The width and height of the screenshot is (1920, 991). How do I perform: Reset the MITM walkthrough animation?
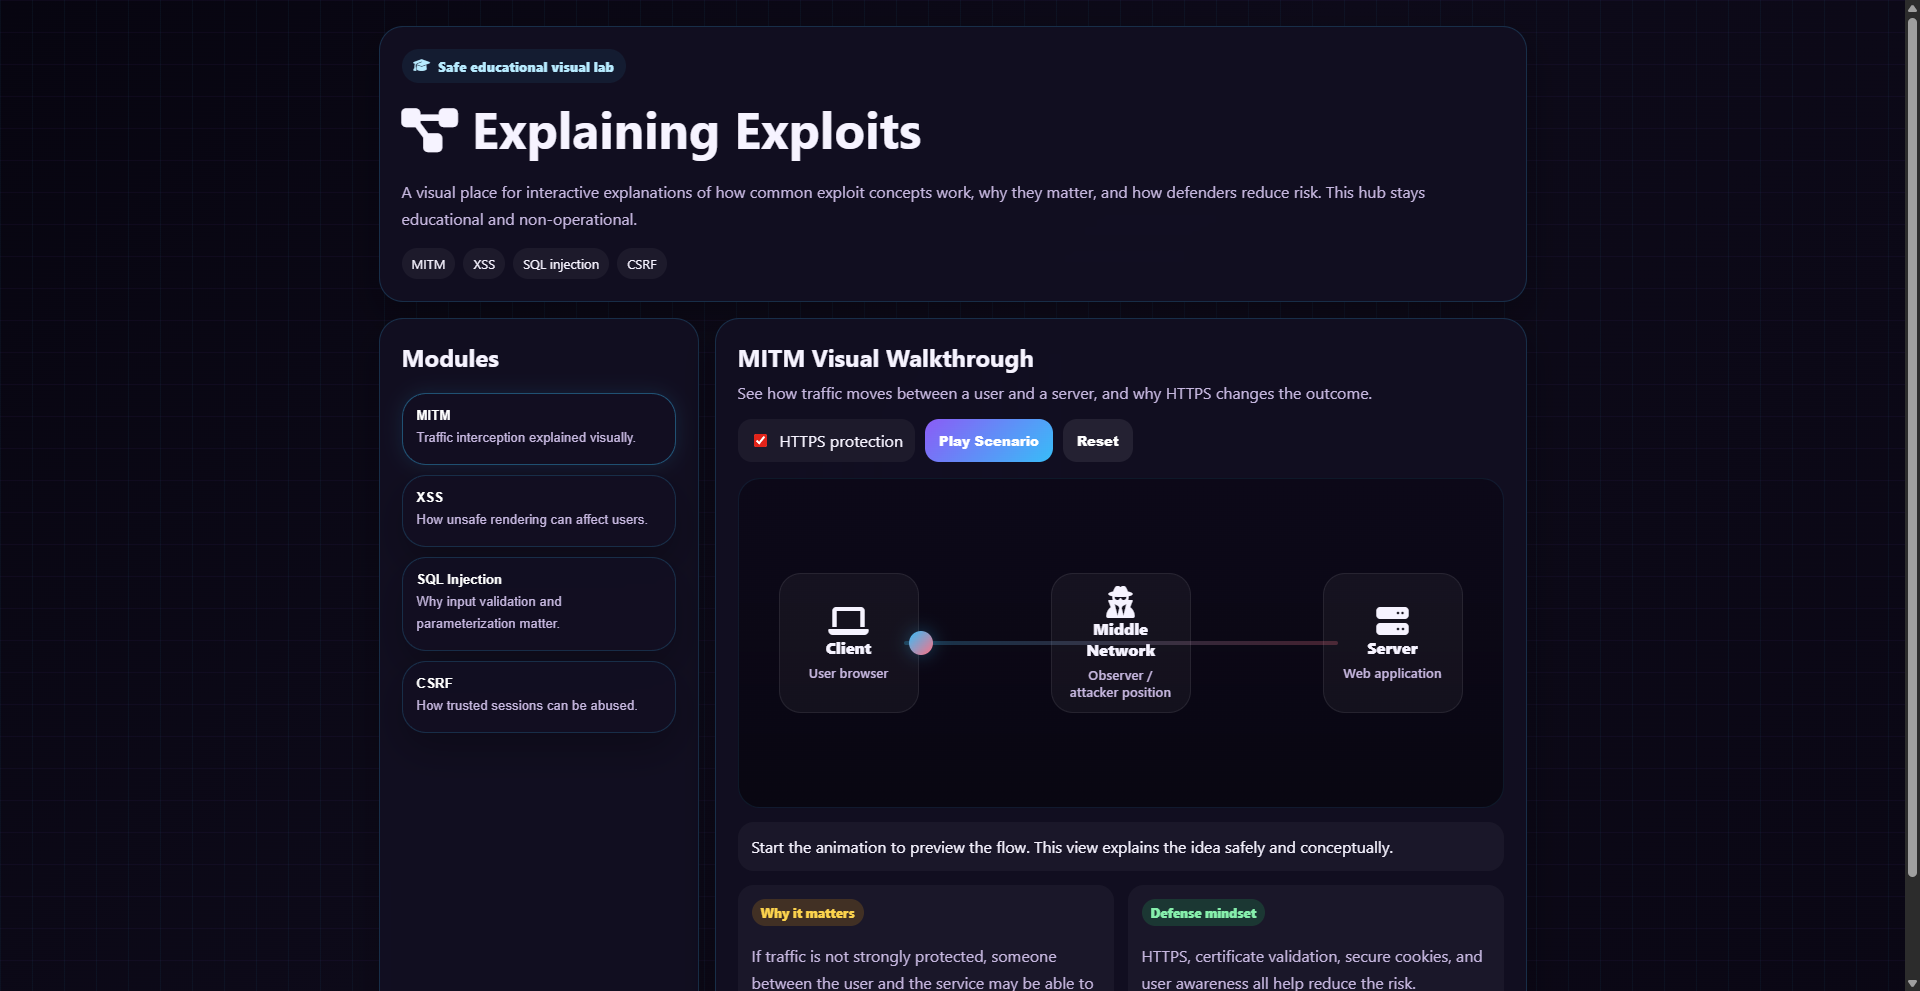[x=1097, y=440]
